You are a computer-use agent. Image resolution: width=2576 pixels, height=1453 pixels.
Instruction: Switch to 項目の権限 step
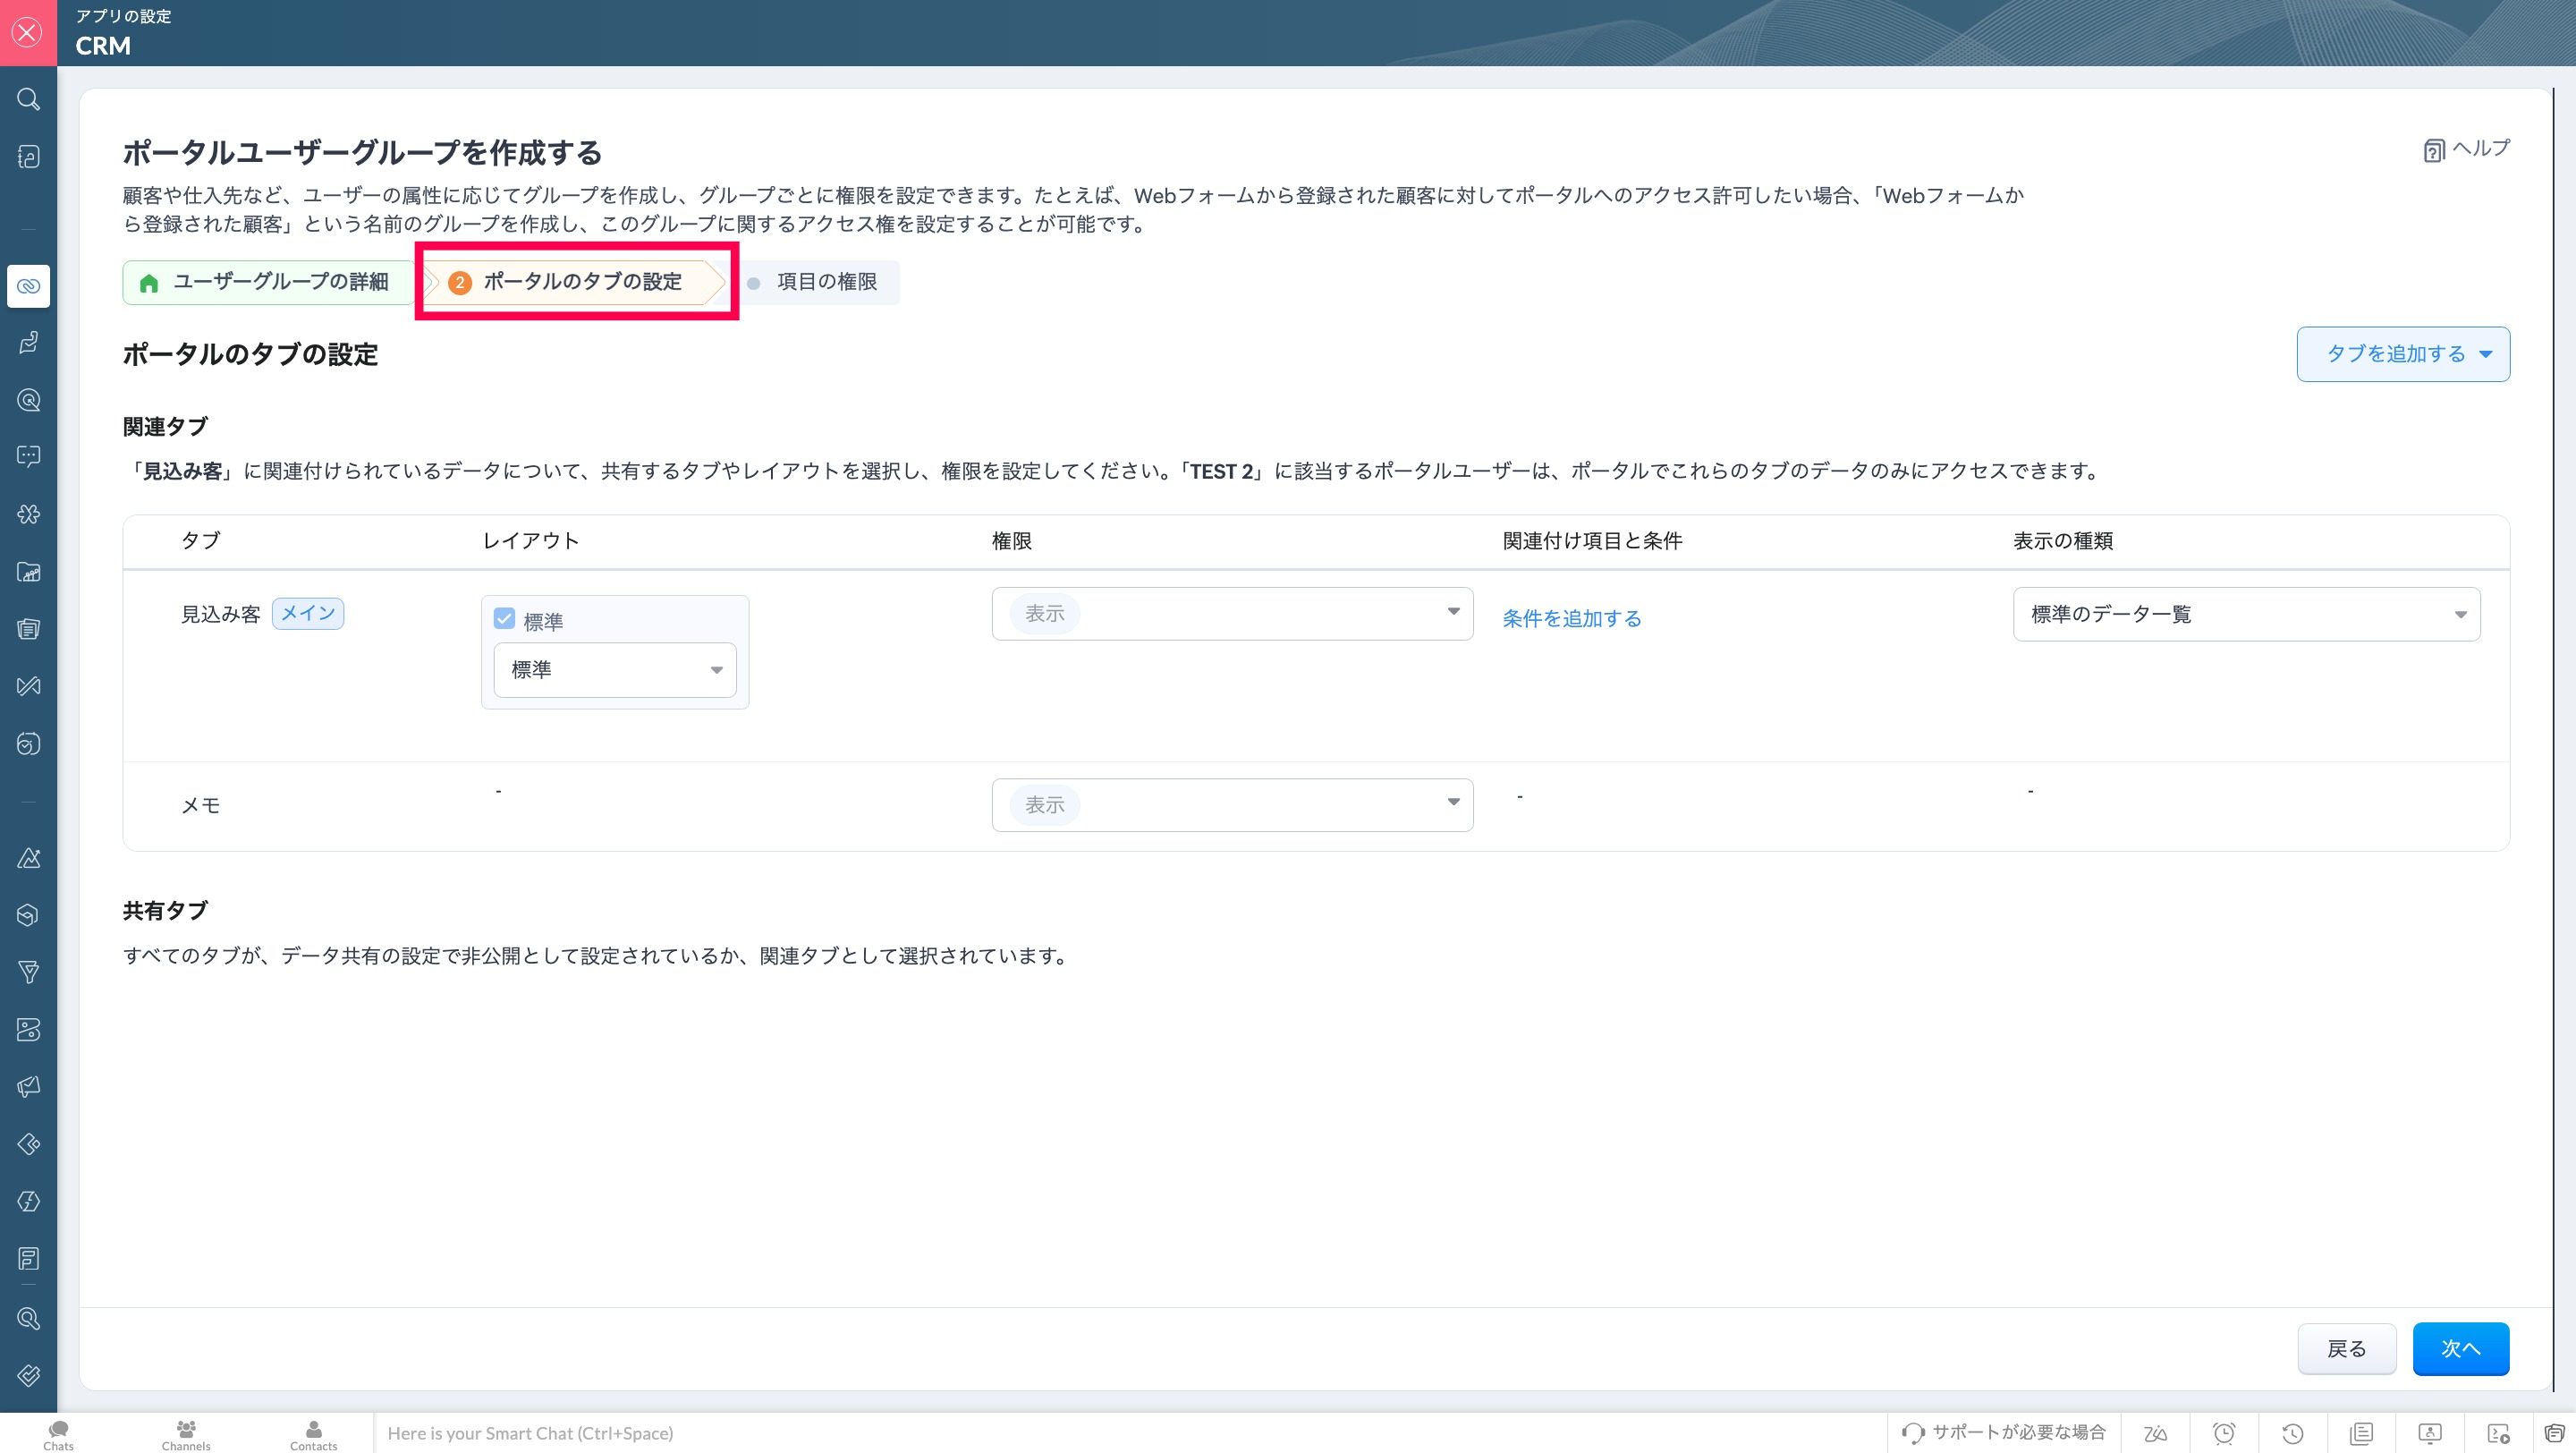coord(824,282)
